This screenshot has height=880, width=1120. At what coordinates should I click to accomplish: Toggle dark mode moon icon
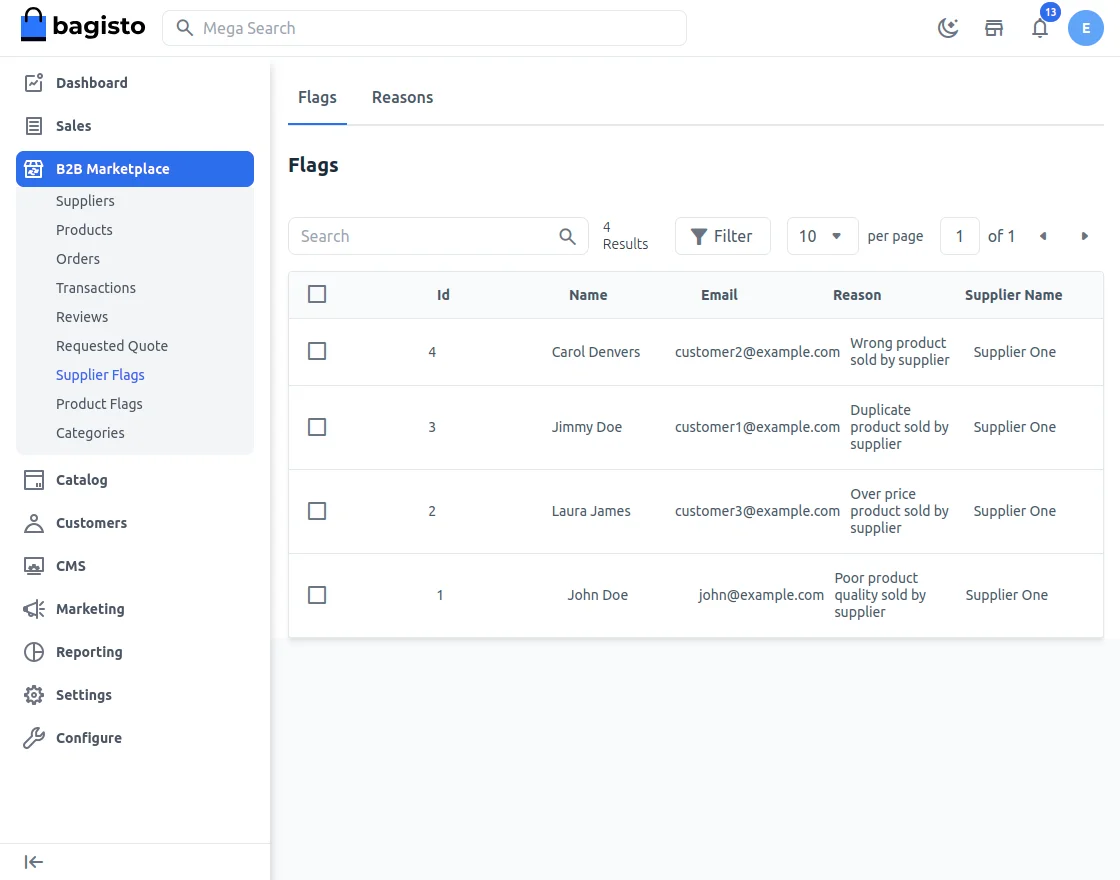[x=947, y=28]
